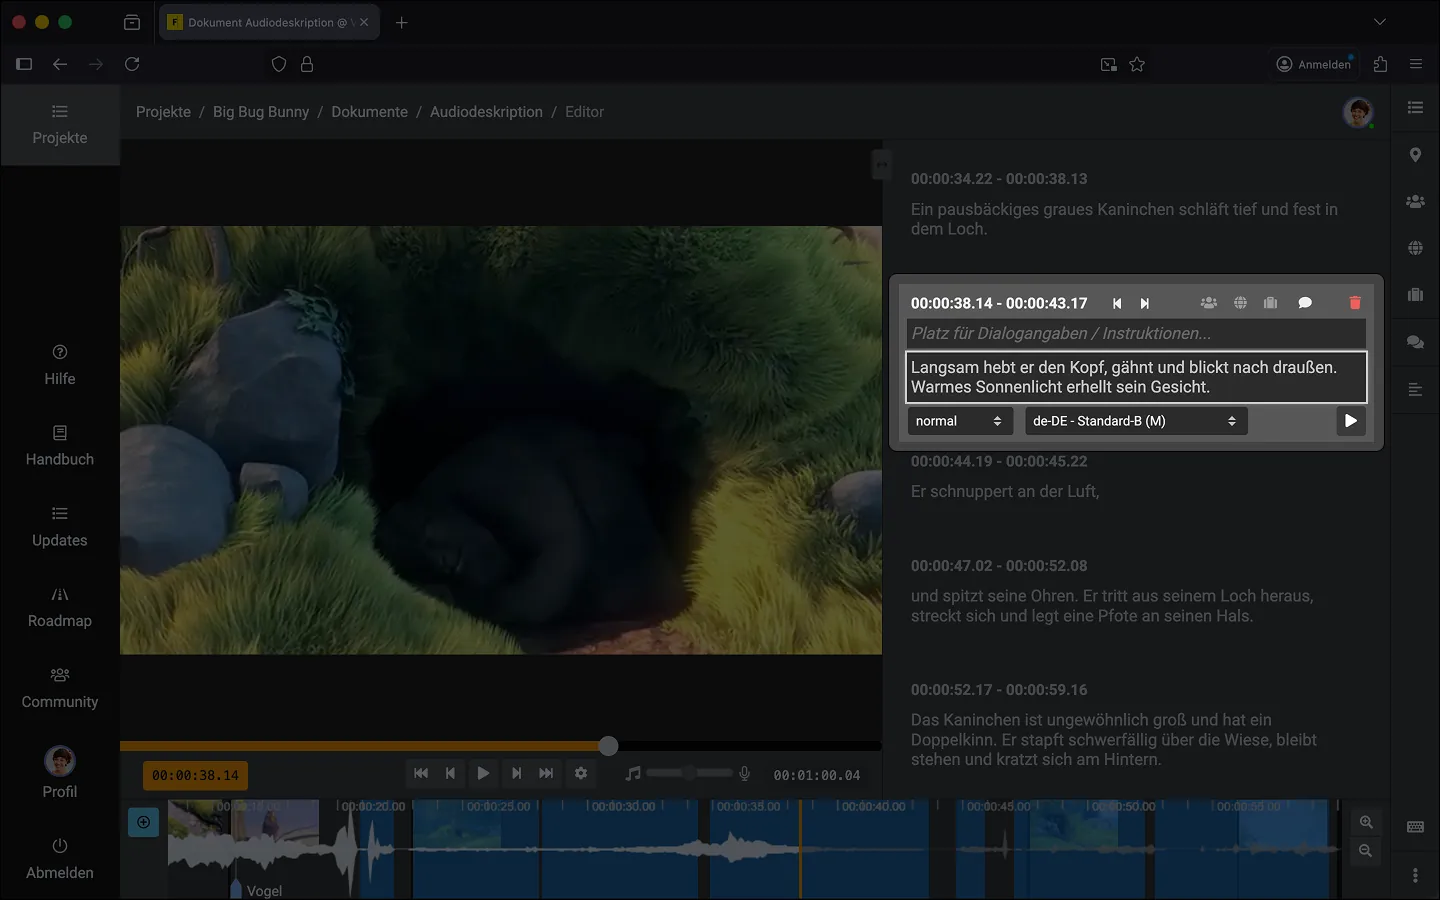Adjust the music/voice audio balance slider

coord(689,773)
